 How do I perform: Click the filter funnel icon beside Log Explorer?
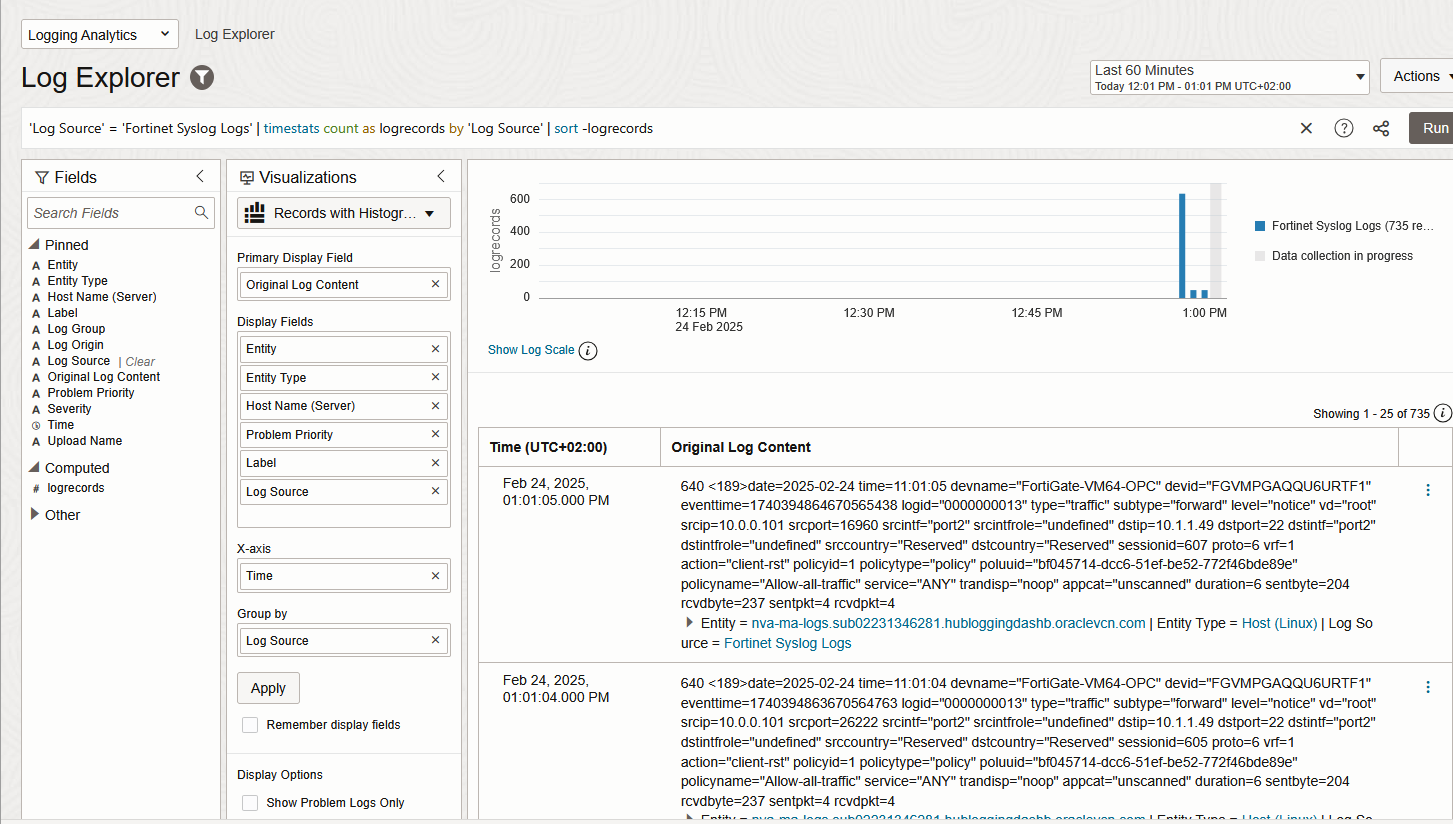click(x=202, y=77)
